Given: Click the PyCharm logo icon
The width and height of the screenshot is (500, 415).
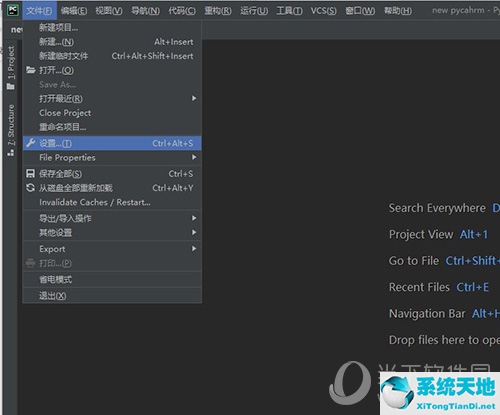Looking at the screenshot, I should click(x=13, y=10).
